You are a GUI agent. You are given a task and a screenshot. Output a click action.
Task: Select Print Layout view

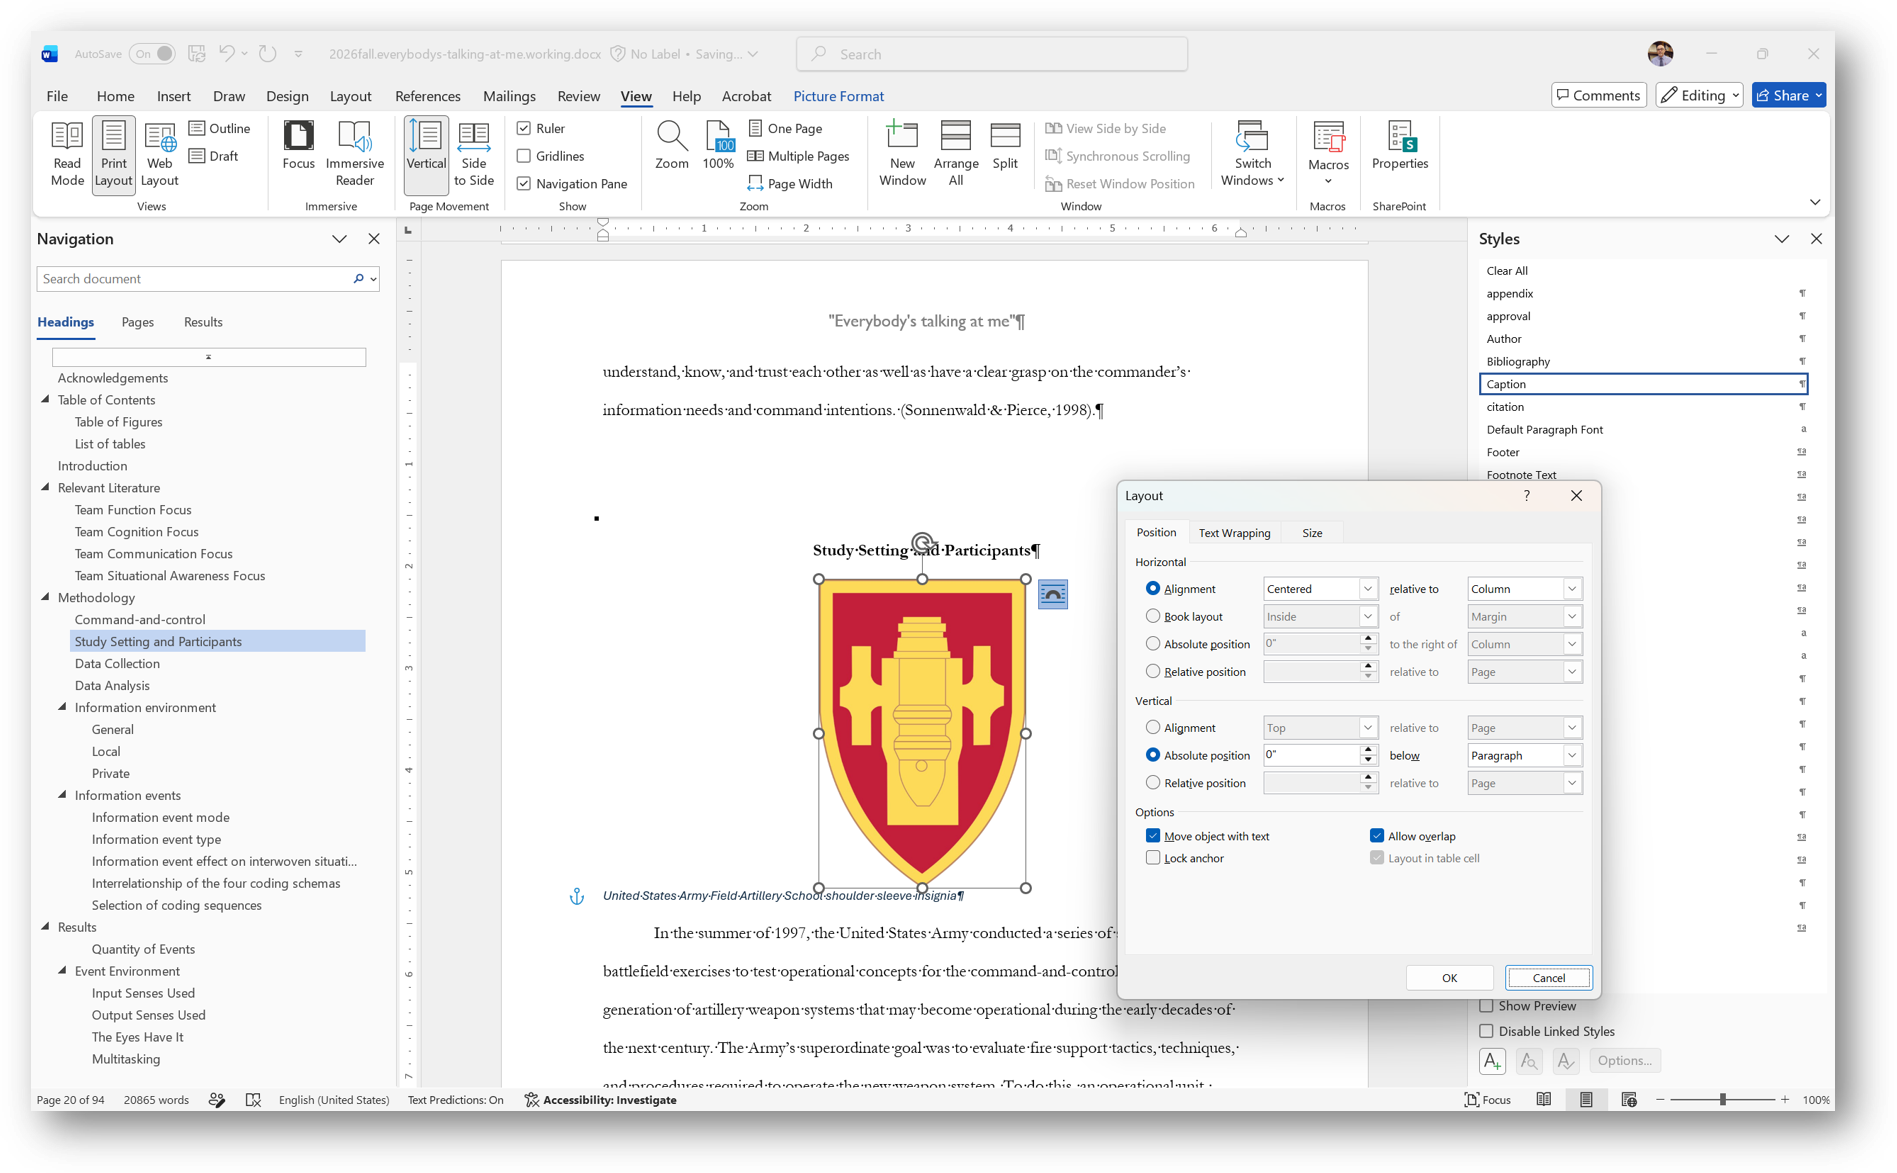click(x=113, y=153)
